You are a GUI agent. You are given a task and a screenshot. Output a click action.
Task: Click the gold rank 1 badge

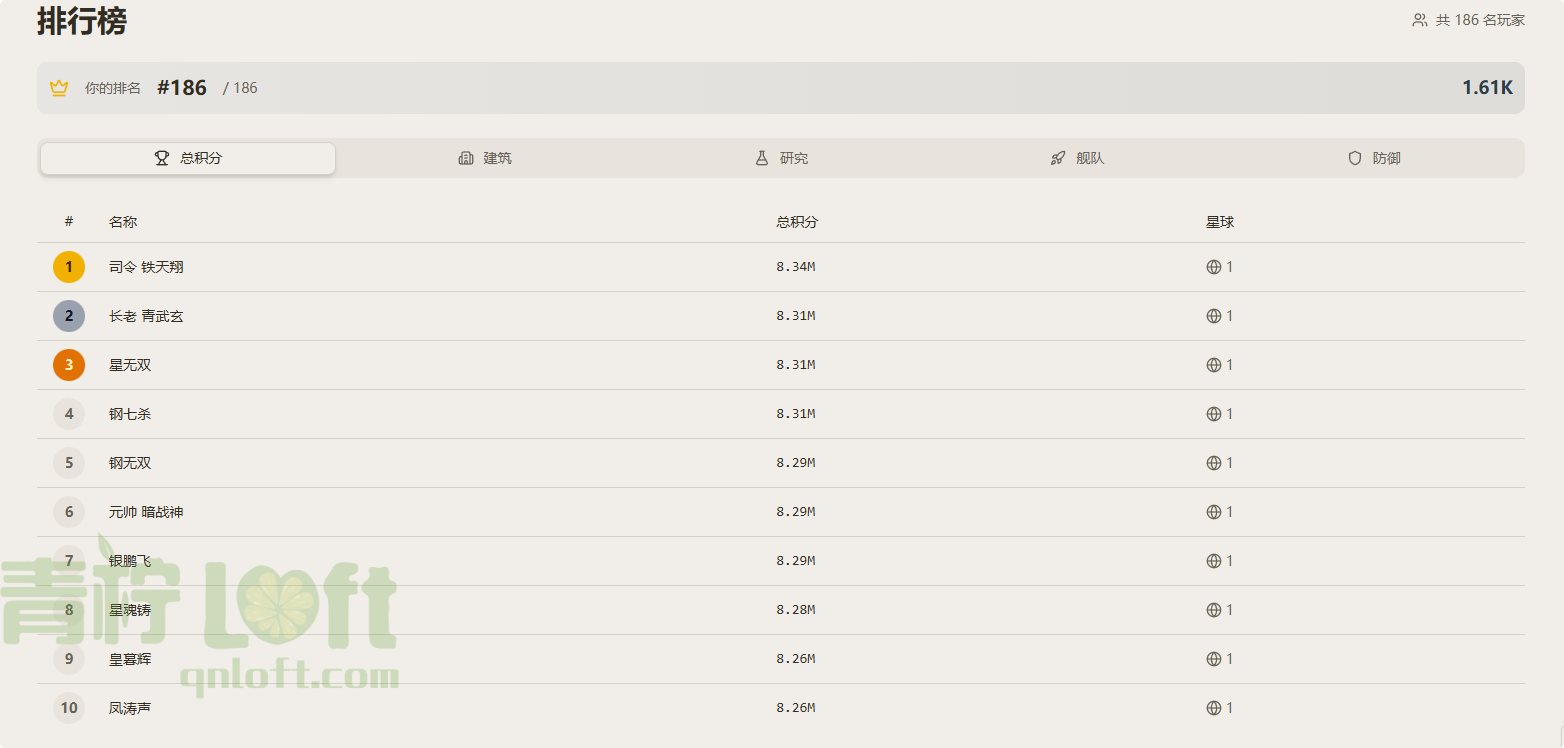69,267
